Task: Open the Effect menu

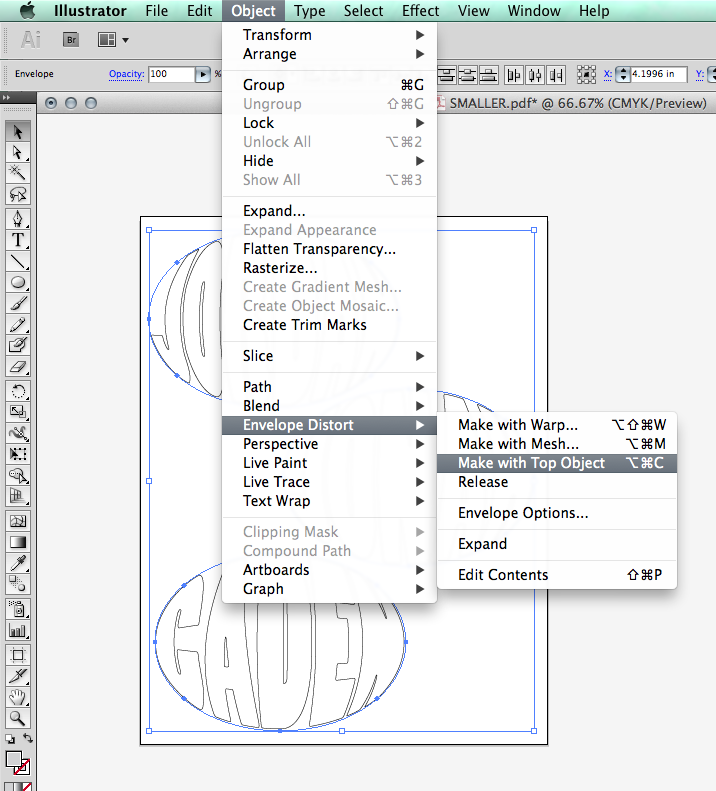Action: (x=420, y=11)
